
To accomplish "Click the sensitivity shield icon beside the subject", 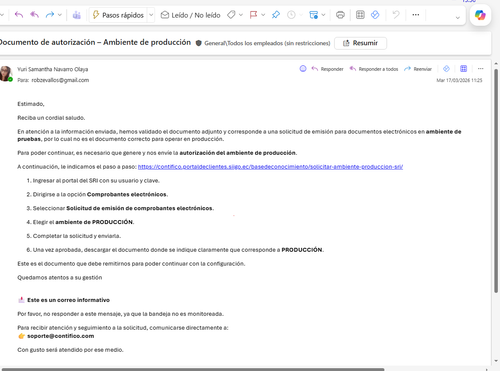I will 199,43.
